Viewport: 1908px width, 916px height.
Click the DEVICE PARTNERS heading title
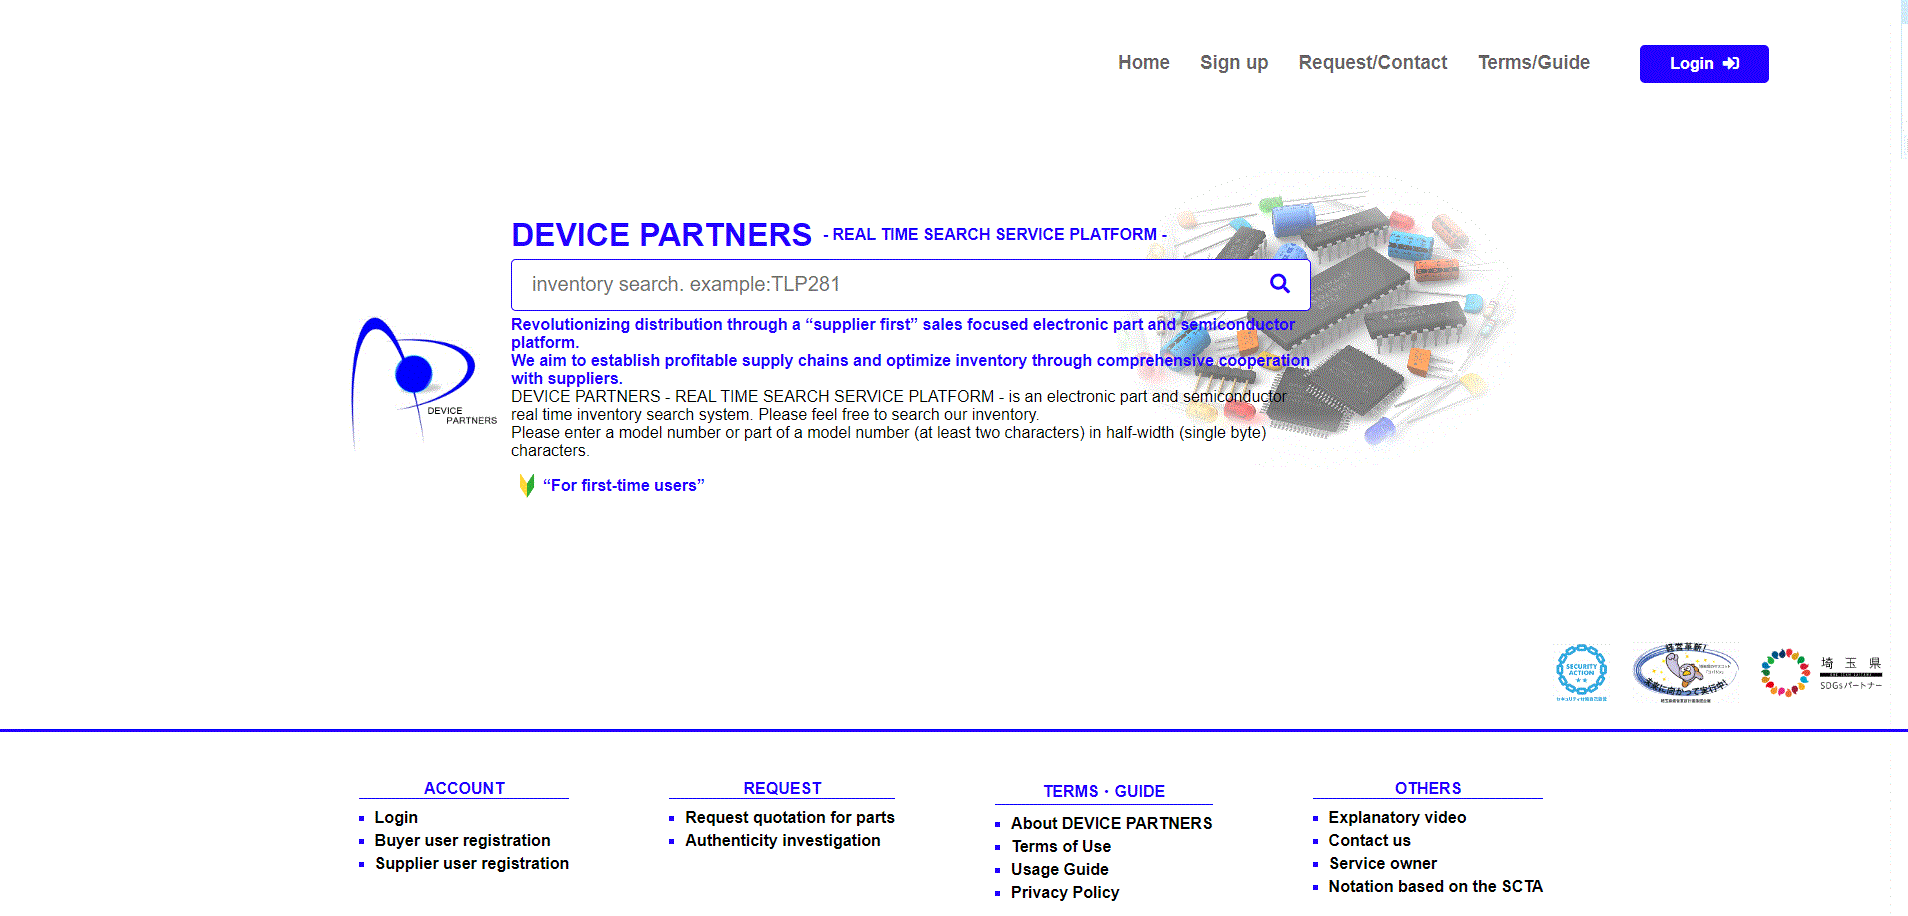pos(661,235)
